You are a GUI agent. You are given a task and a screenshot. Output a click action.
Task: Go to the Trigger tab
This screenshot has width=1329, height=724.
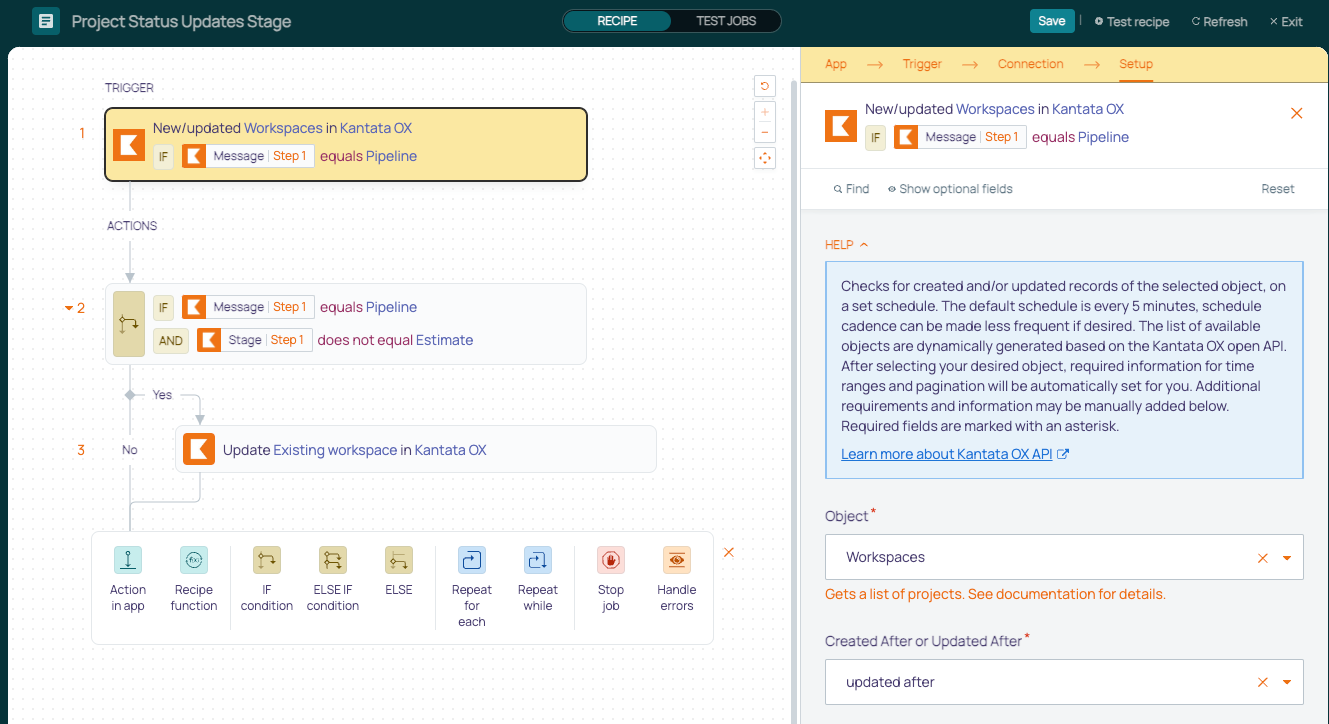click(922, 64)
